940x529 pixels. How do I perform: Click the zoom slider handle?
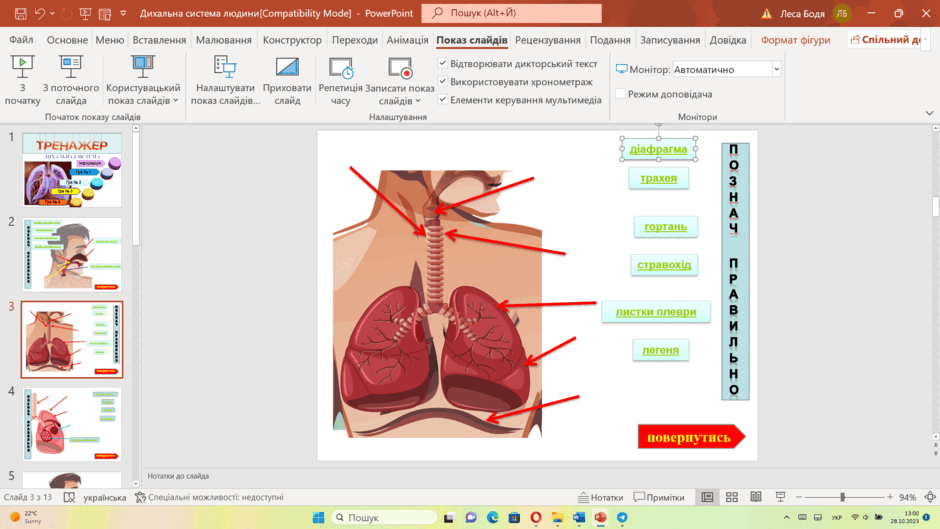point(842,497)
